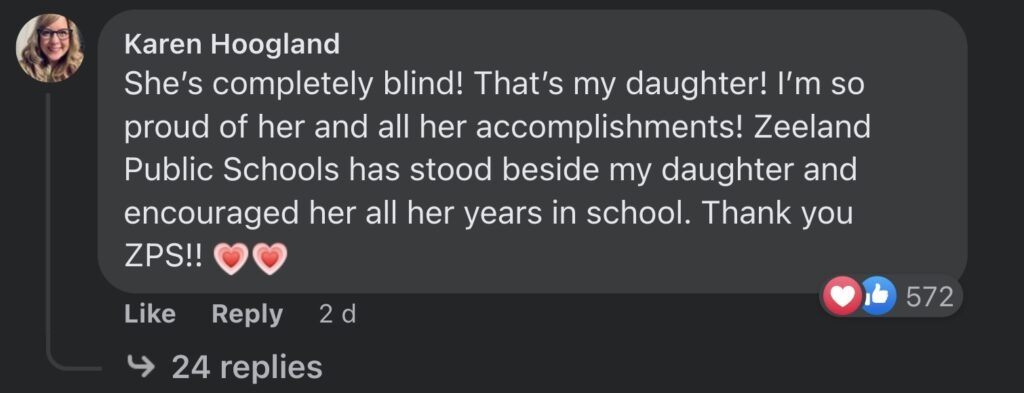Like Karen Hoogland's comment
Image resolution: width=1024 pixels, height=393 pixels.
click(x=150, y=314)
